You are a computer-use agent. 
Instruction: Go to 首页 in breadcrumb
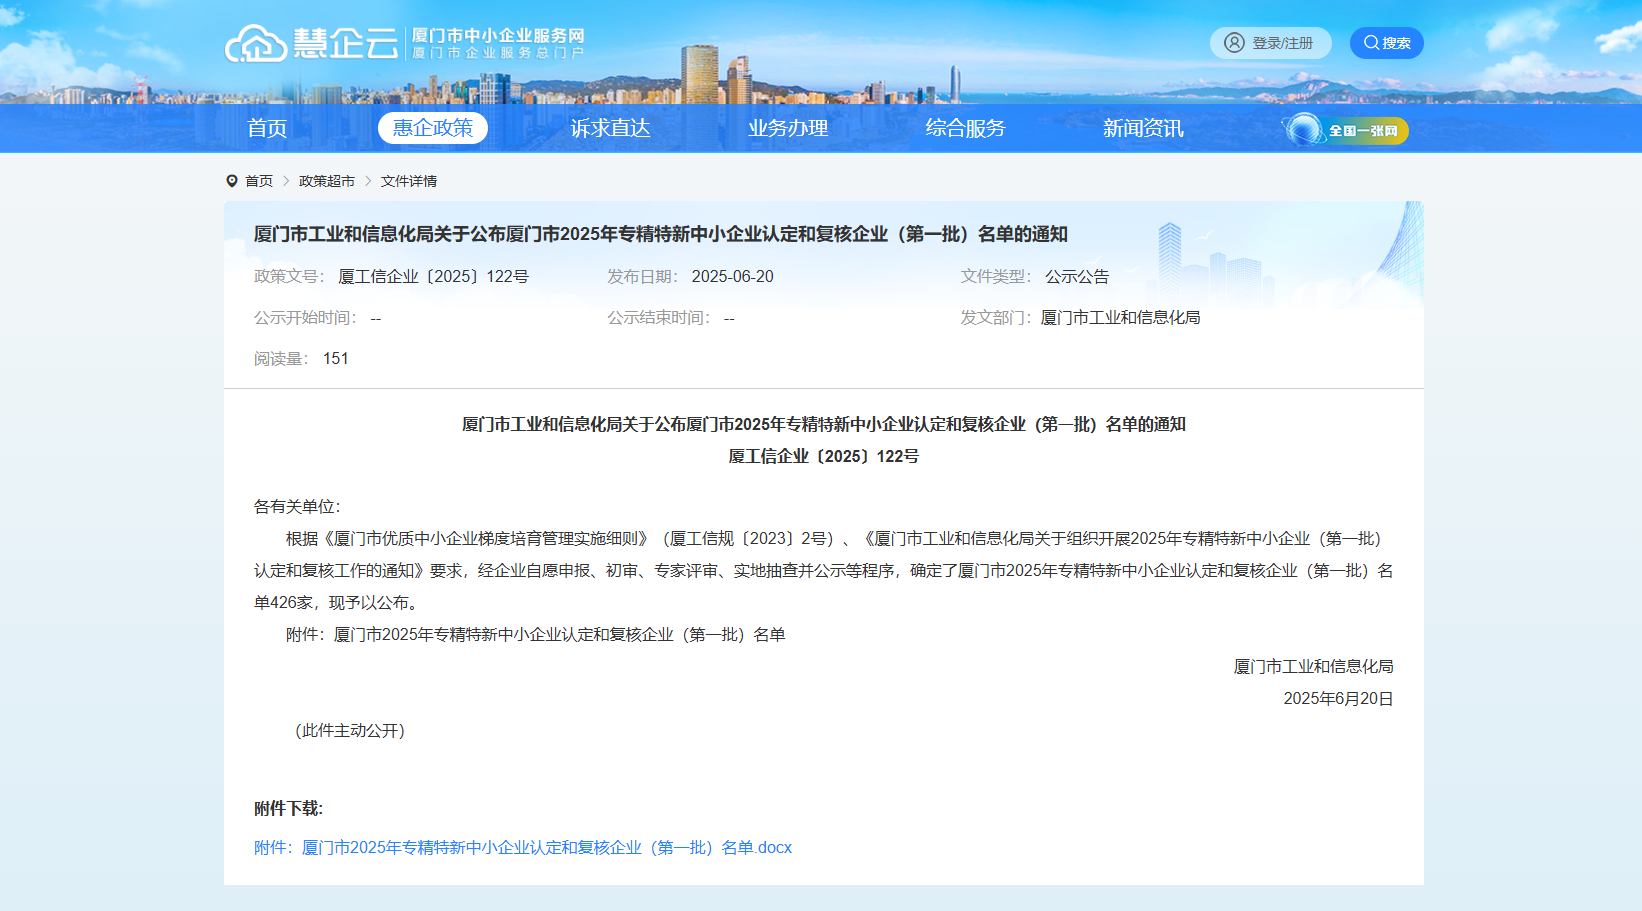259,181
